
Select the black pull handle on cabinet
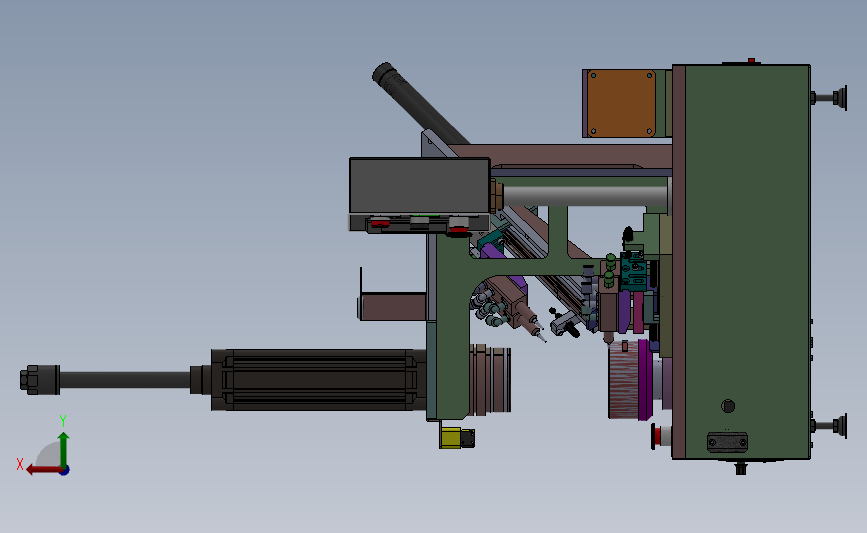(x=728, y=442)
